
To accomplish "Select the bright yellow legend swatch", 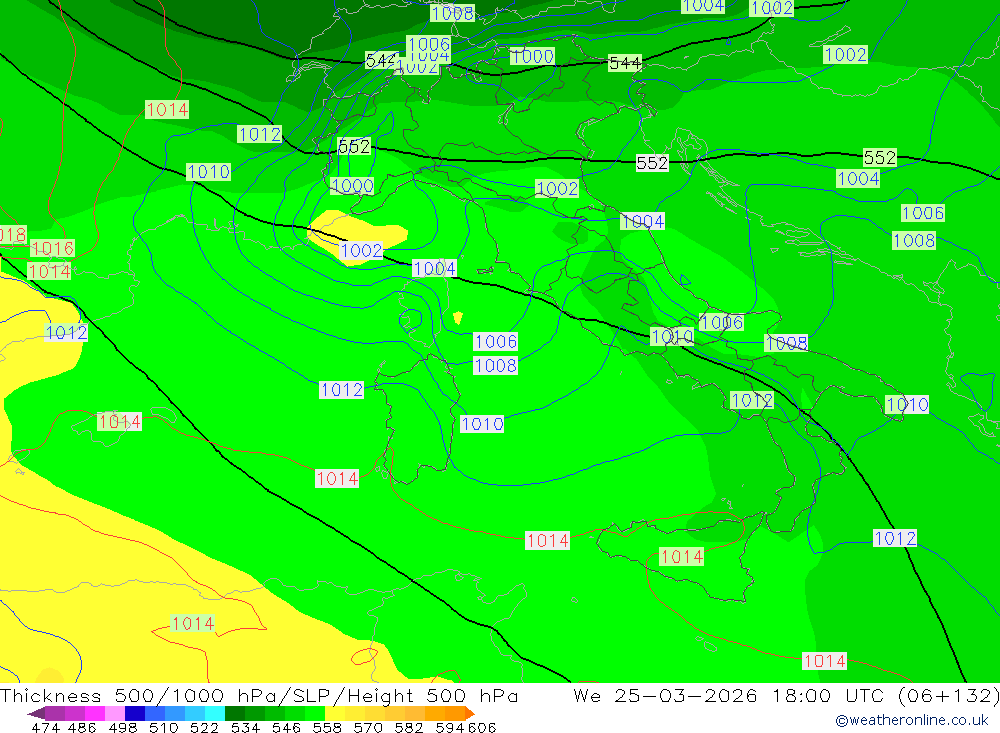I will pos(335,713).
